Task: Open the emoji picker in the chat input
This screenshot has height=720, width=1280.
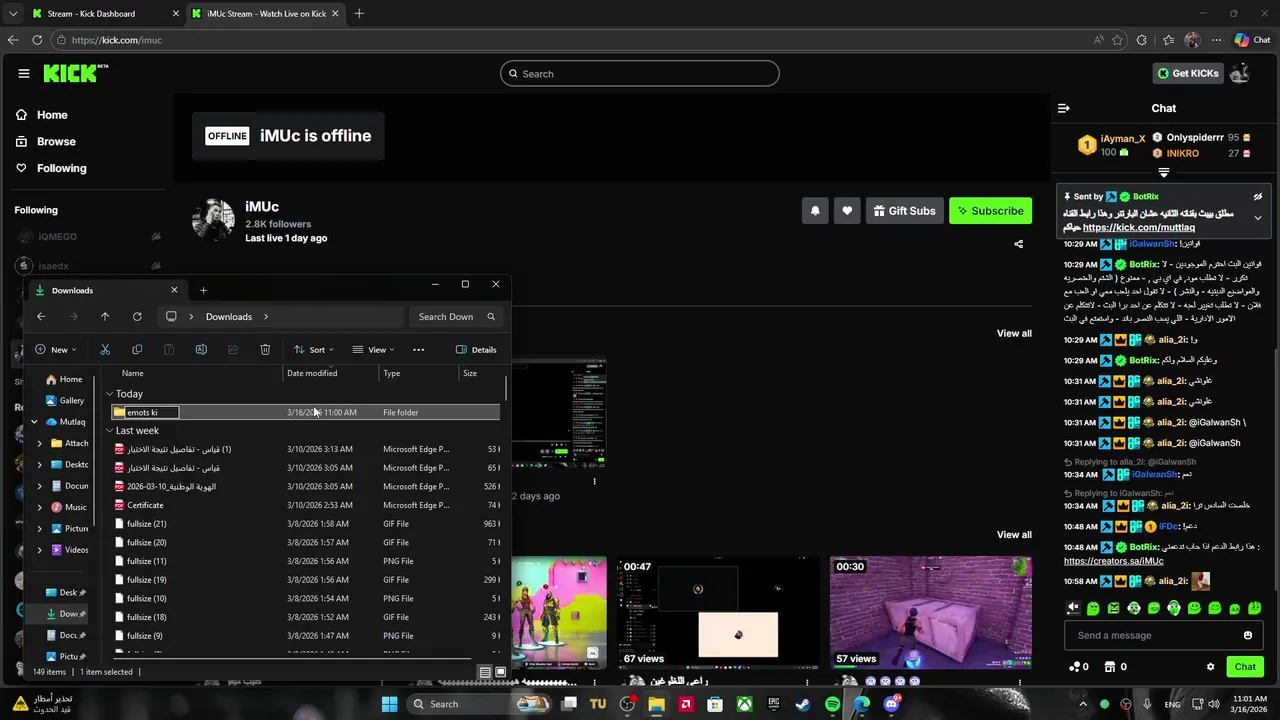Action: (x=1248, y=635)
